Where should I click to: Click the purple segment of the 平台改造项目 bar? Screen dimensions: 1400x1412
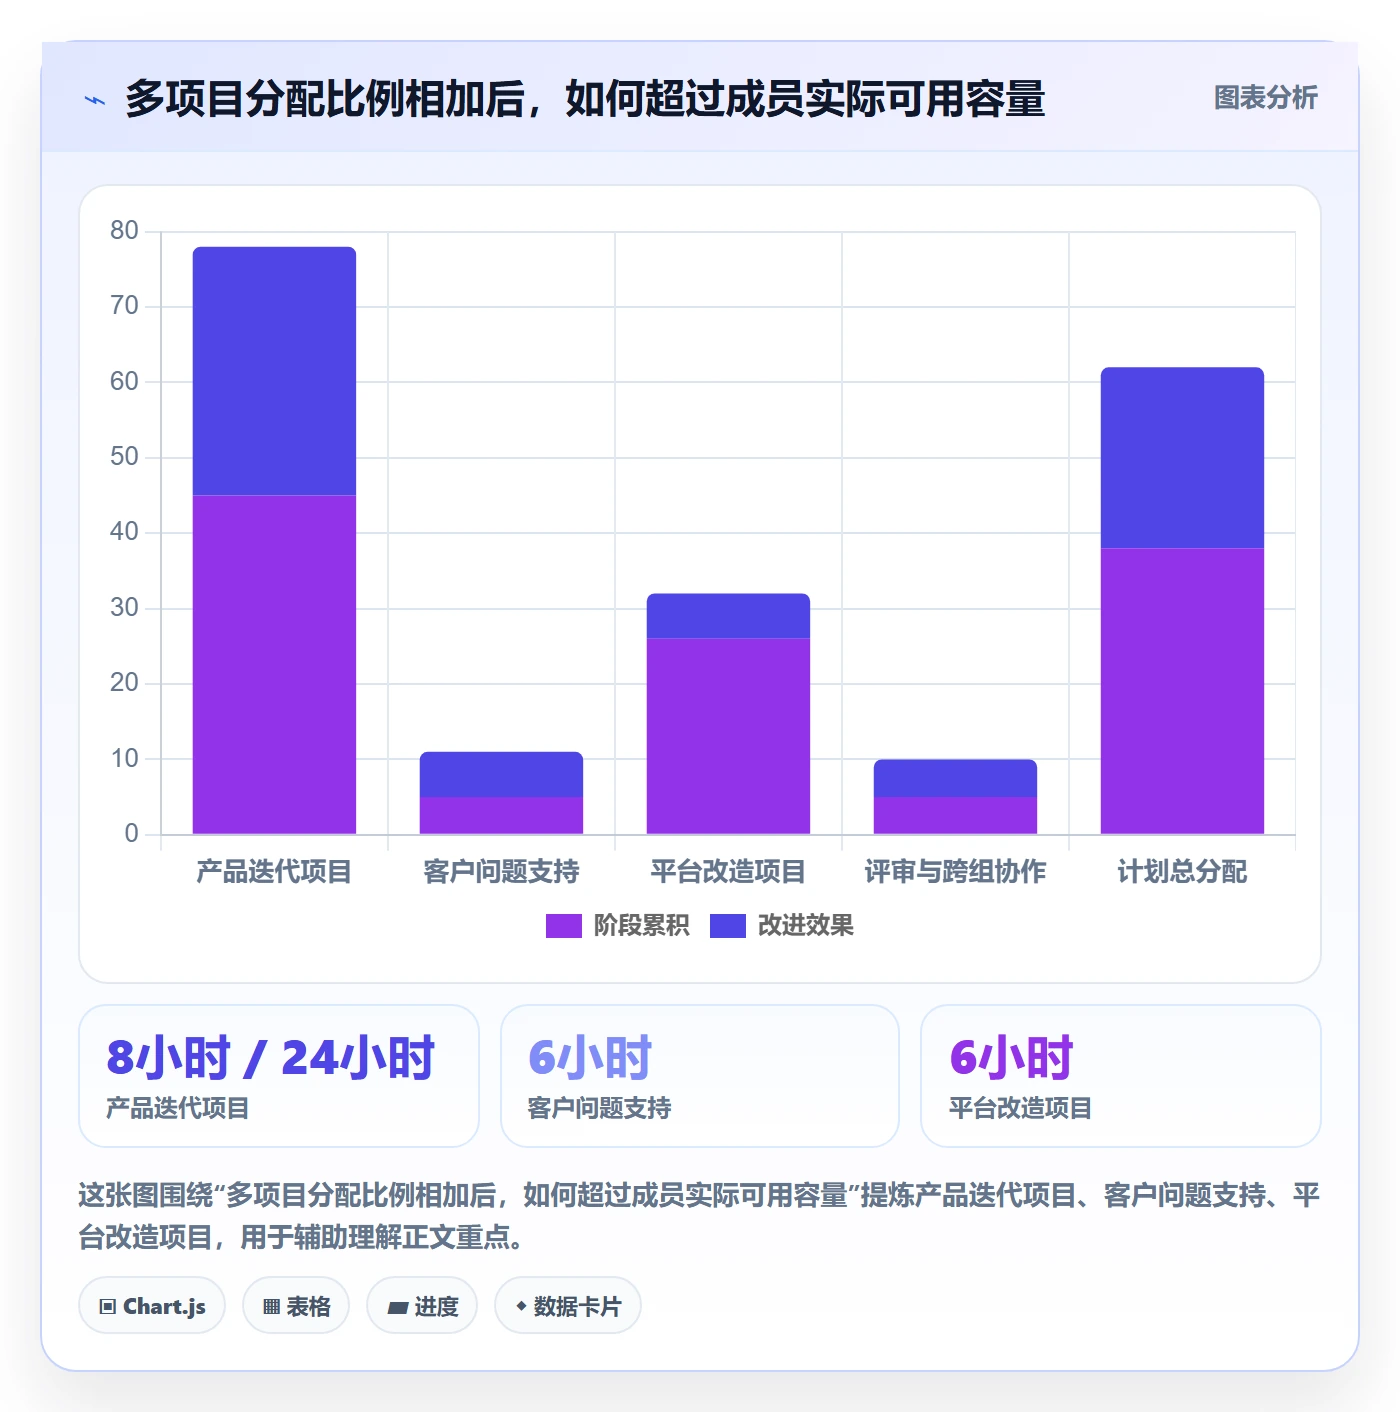tap(728, 736)
